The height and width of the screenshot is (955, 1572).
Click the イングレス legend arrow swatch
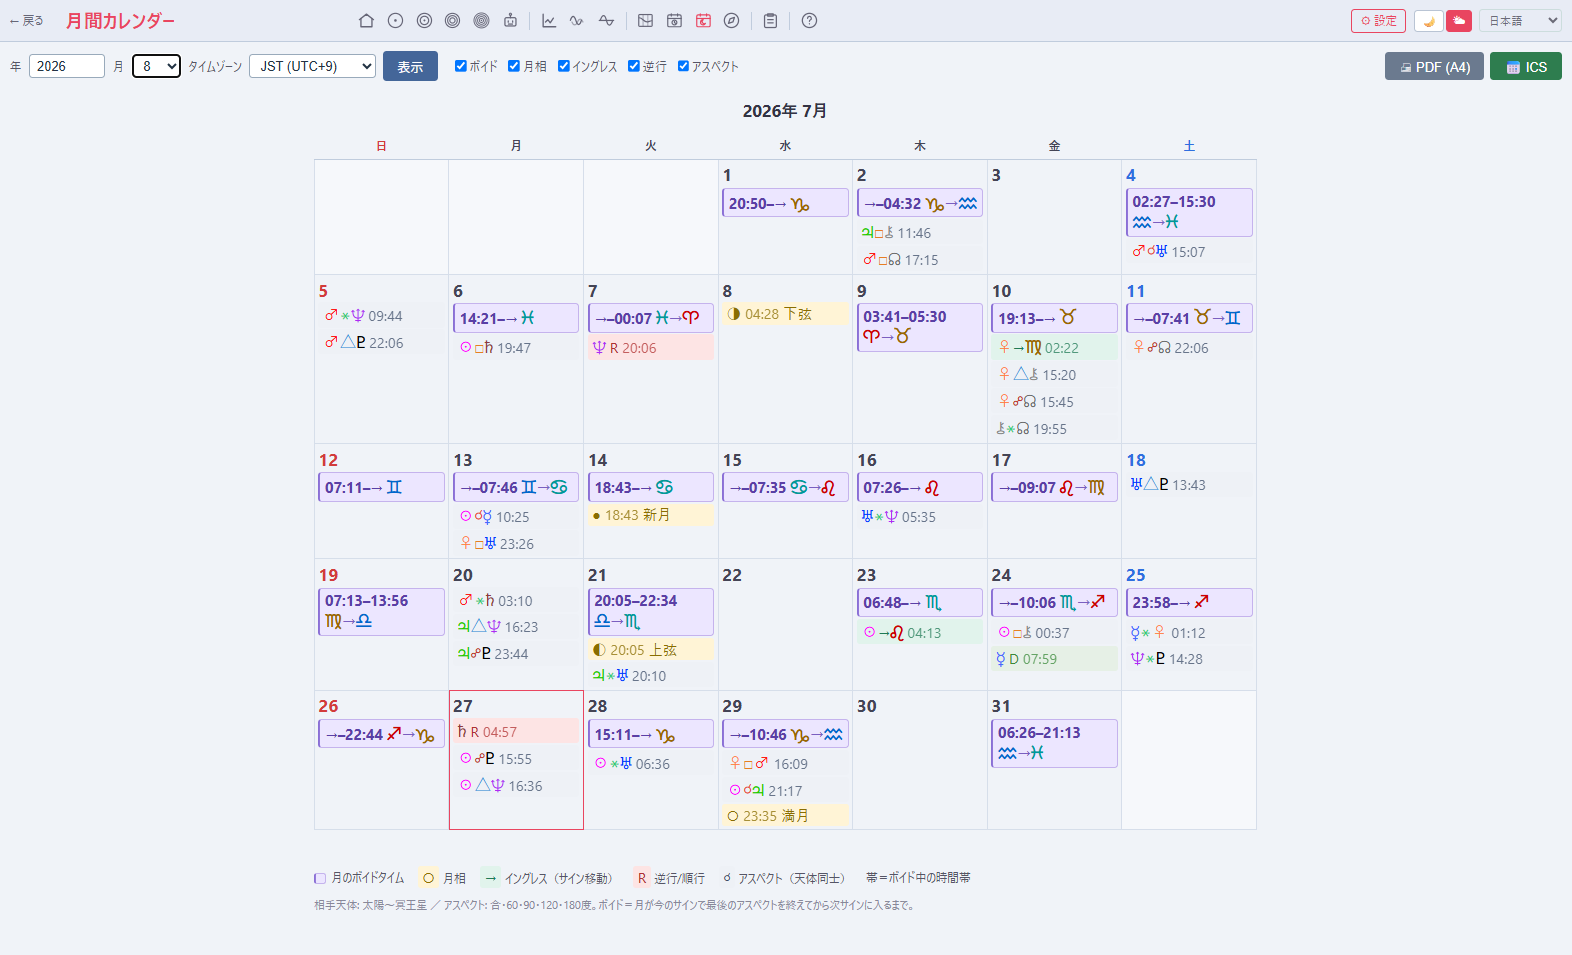click(491, 878)
